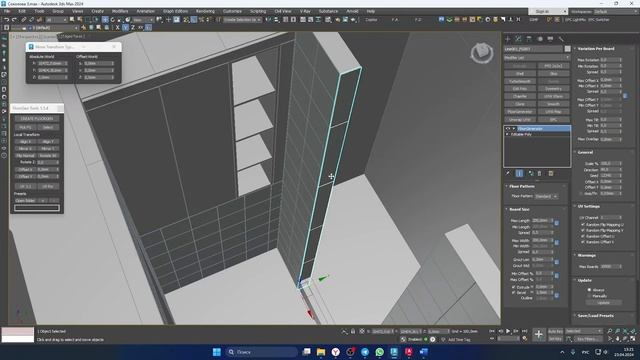Viewport: 640px width, 360px height.
Task: Activate the Select and Rotate tool
Action: pos(113,20)
